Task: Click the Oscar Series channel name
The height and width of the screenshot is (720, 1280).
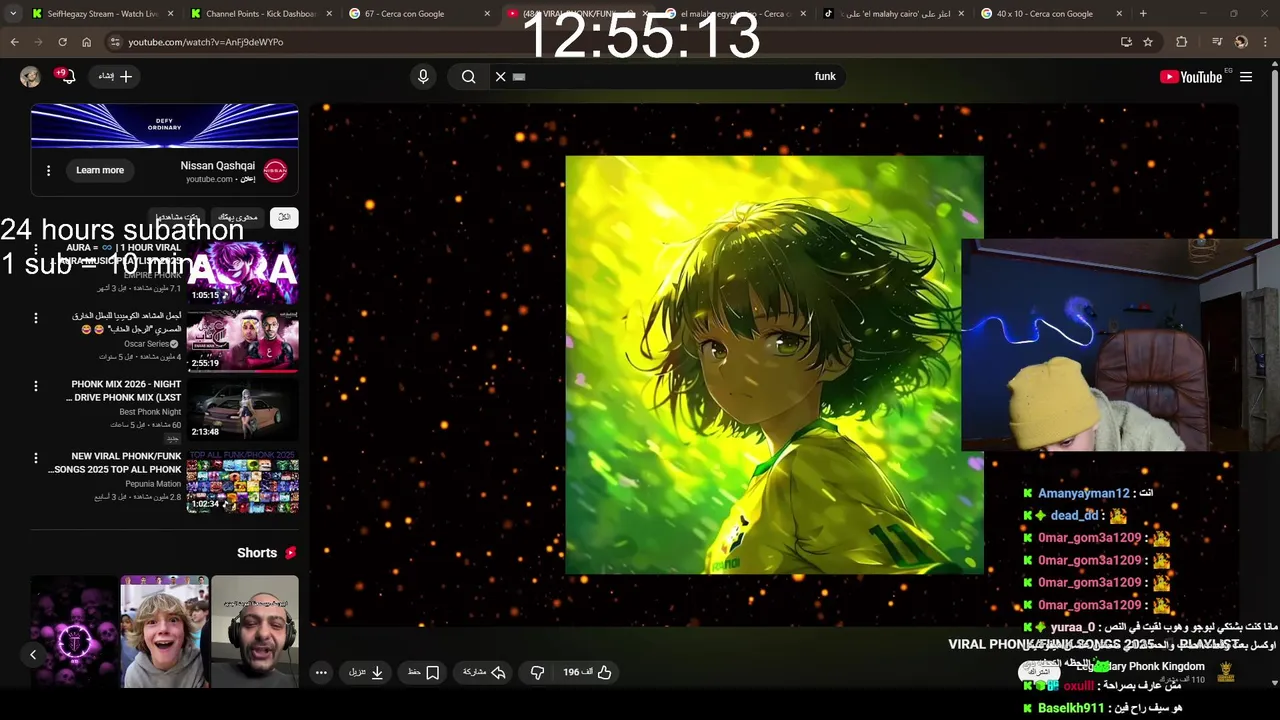Action: tap(148, 344)
